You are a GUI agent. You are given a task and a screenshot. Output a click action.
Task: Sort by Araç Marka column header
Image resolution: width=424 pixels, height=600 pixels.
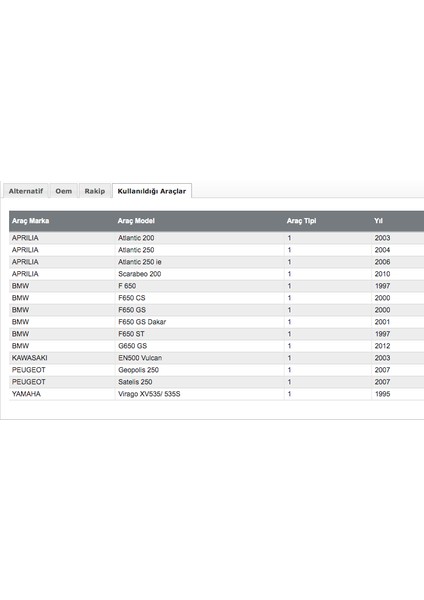[30, 221]
